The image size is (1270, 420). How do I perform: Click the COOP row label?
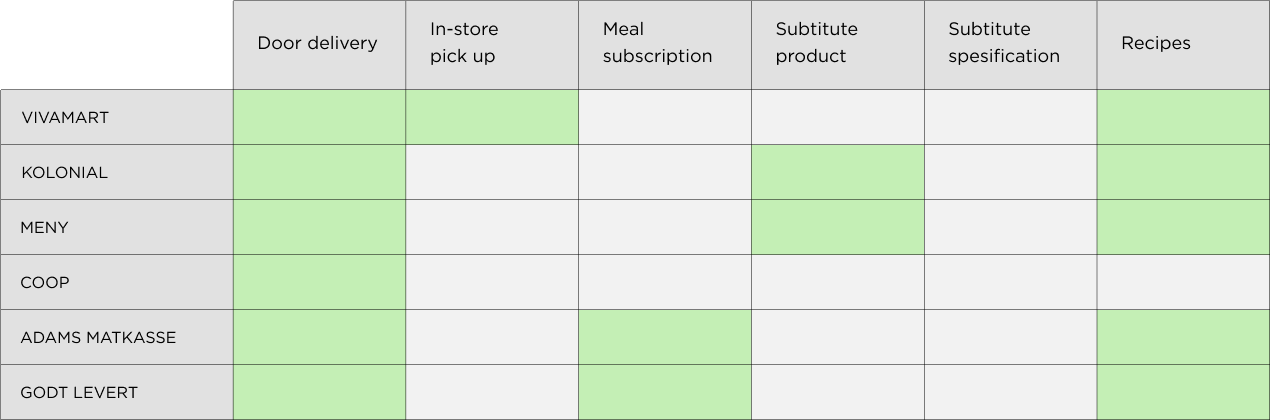(x=46, y=282)
